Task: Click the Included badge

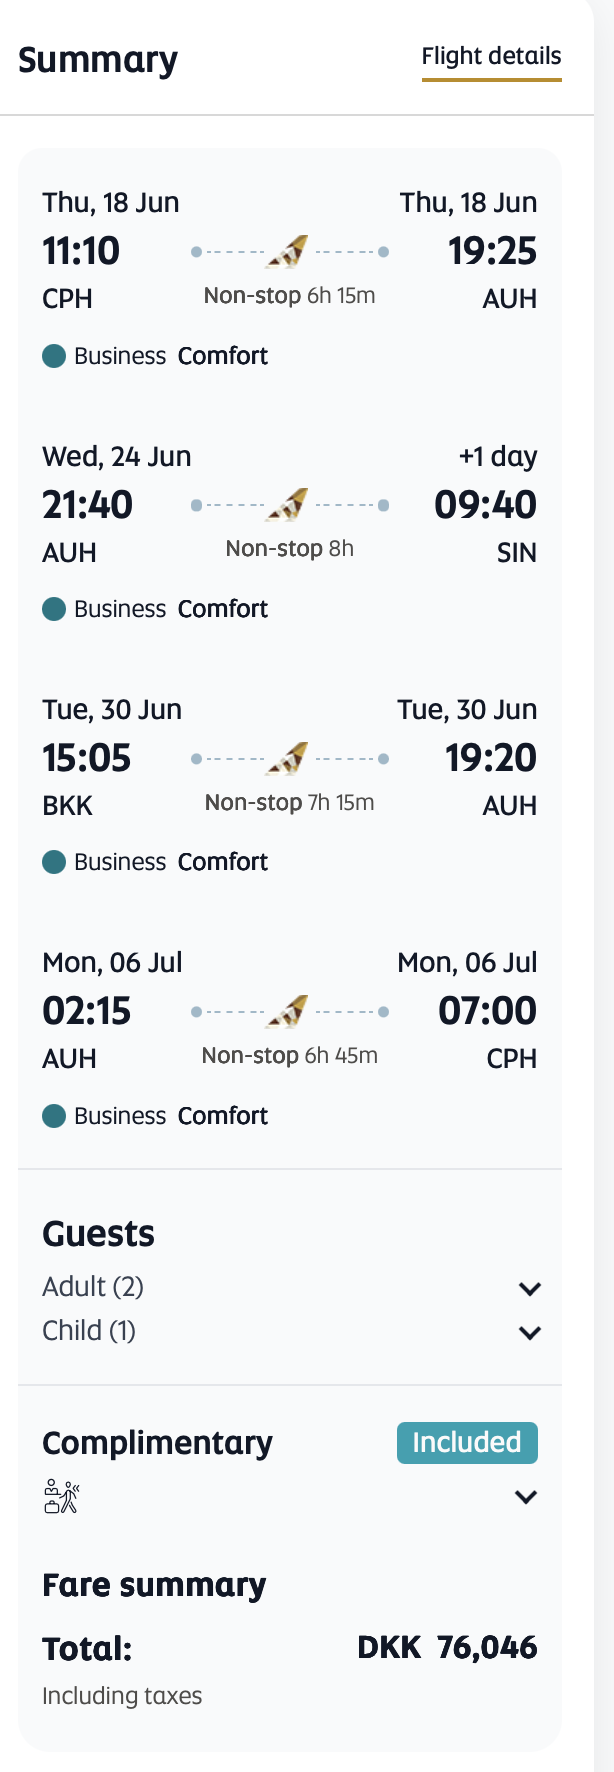Action: pyautogui.click(x=467, y=1442)
